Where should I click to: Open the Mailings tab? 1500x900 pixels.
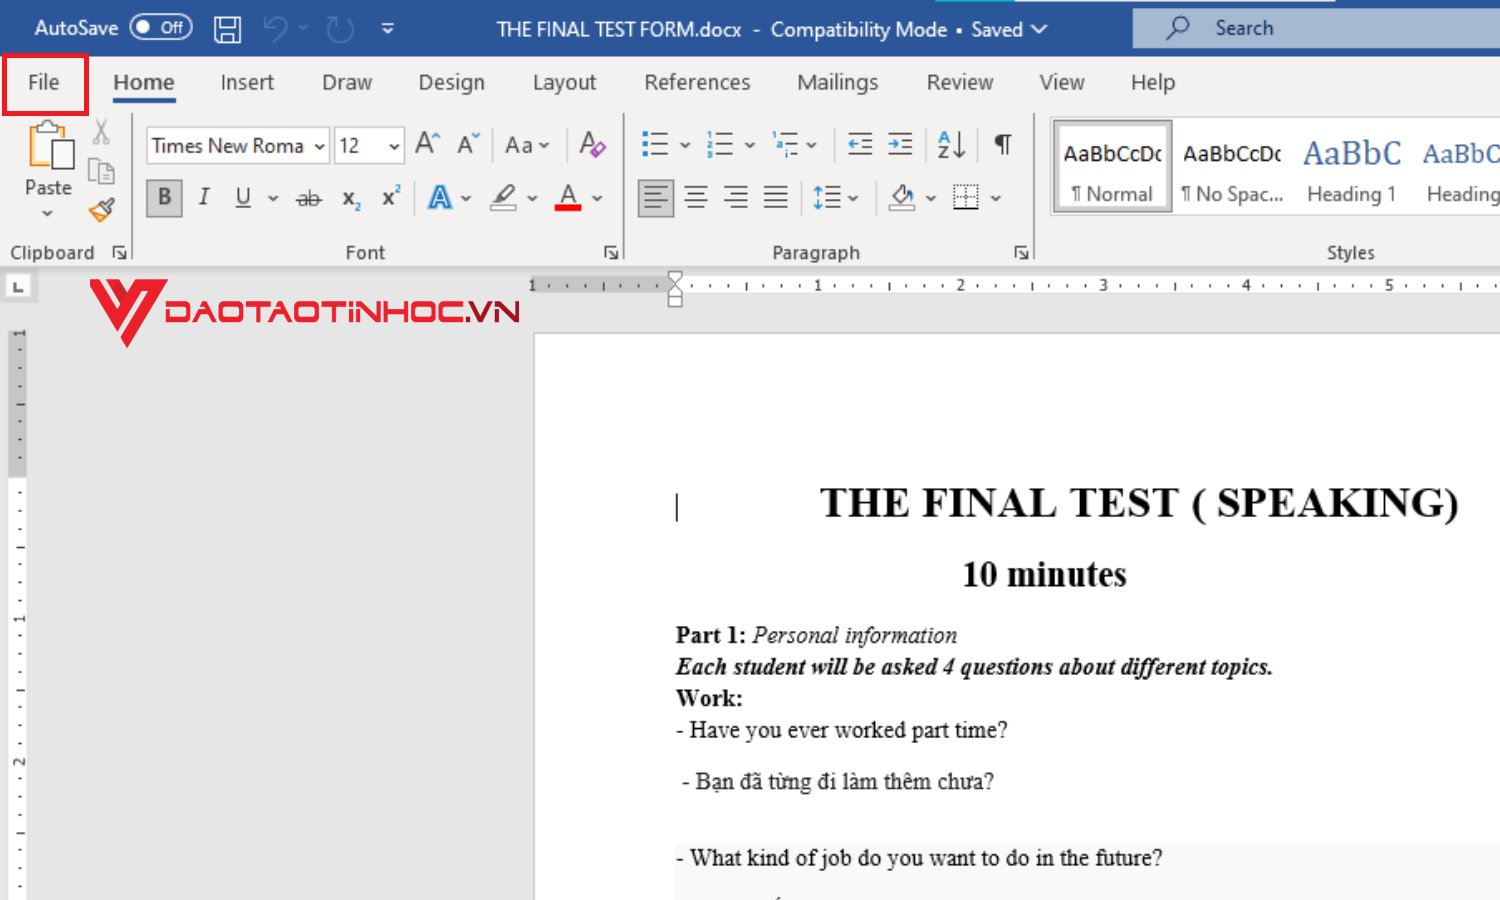click(838, 82)
